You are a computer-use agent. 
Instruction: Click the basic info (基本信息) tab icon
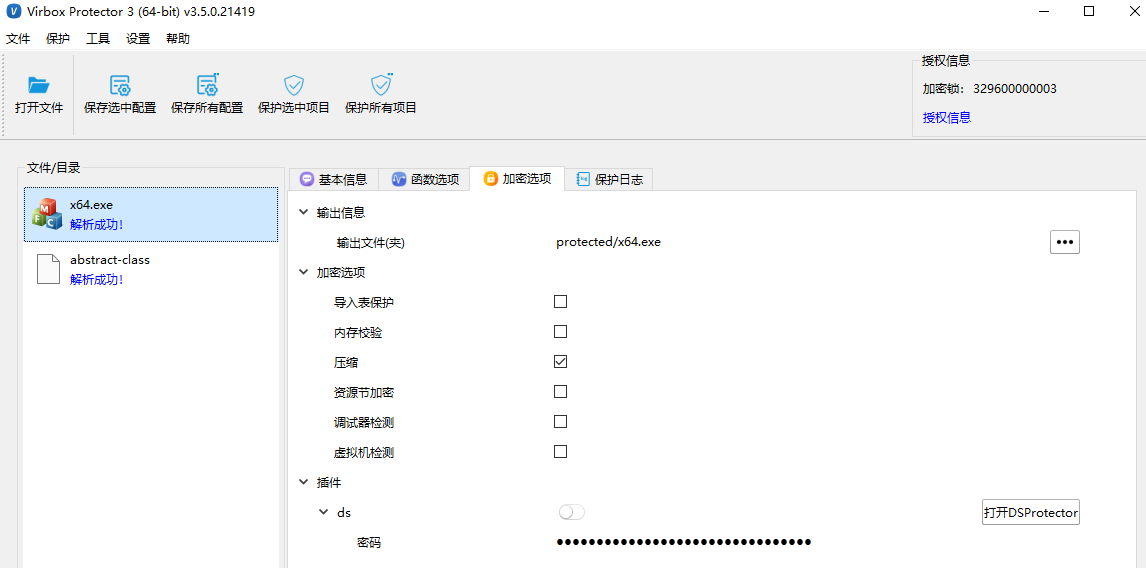[307, 179]
